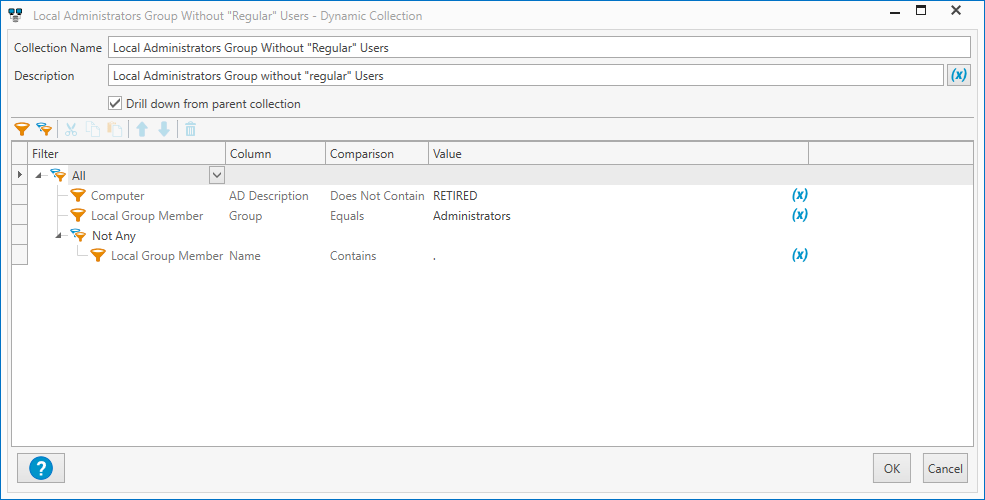Click the Add Value Filter funnel icon

(x=21, y=129)
